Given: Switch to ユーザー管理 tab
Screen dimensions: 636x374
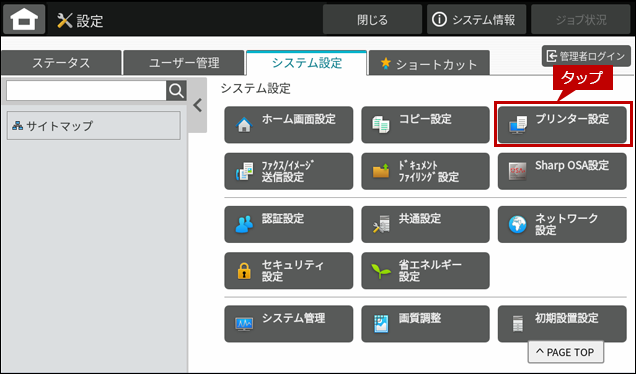Looking at the screenshot, I should point(184,63).
